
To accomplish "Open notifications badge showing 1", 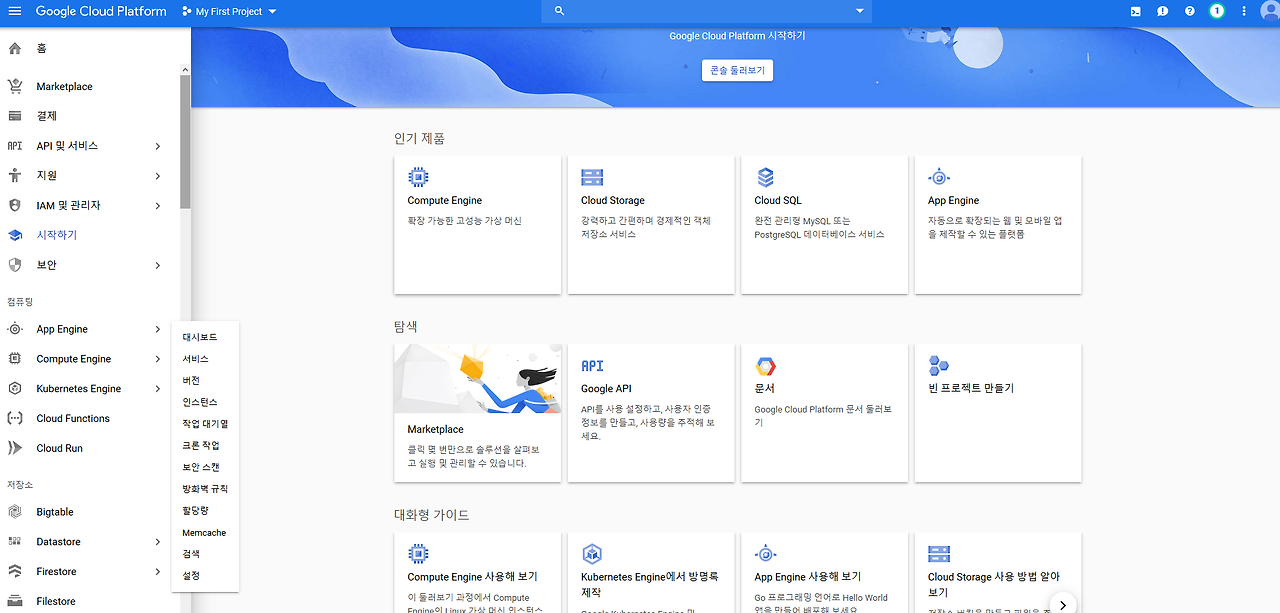I will [1217, 11].
